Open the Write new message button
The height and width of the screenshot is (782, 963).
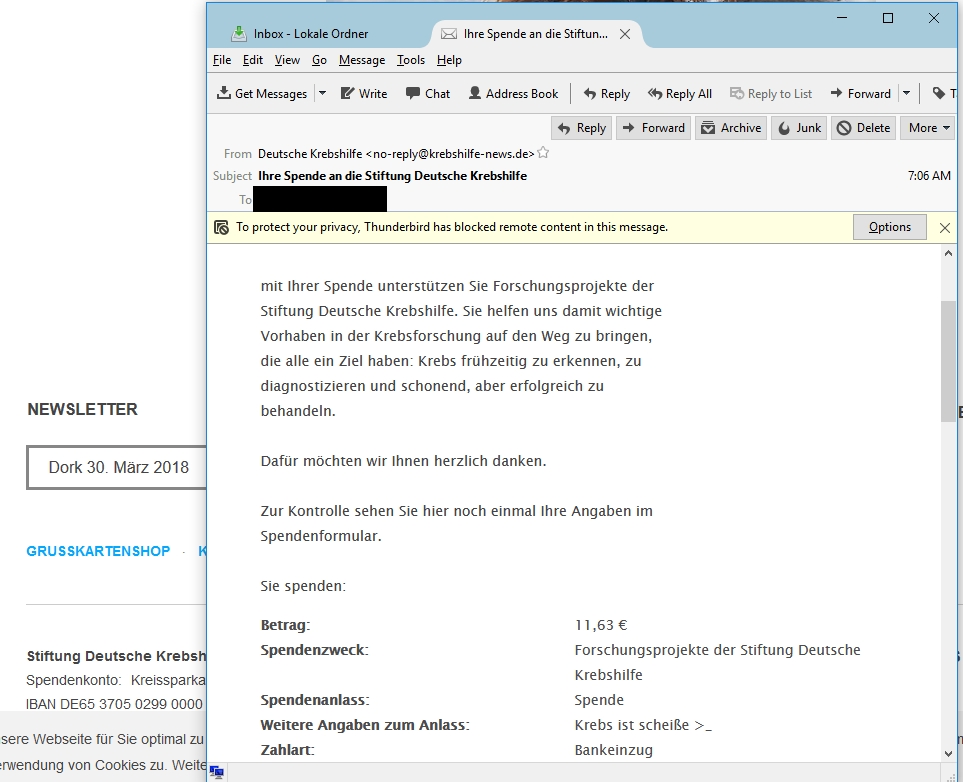point(364,93)
